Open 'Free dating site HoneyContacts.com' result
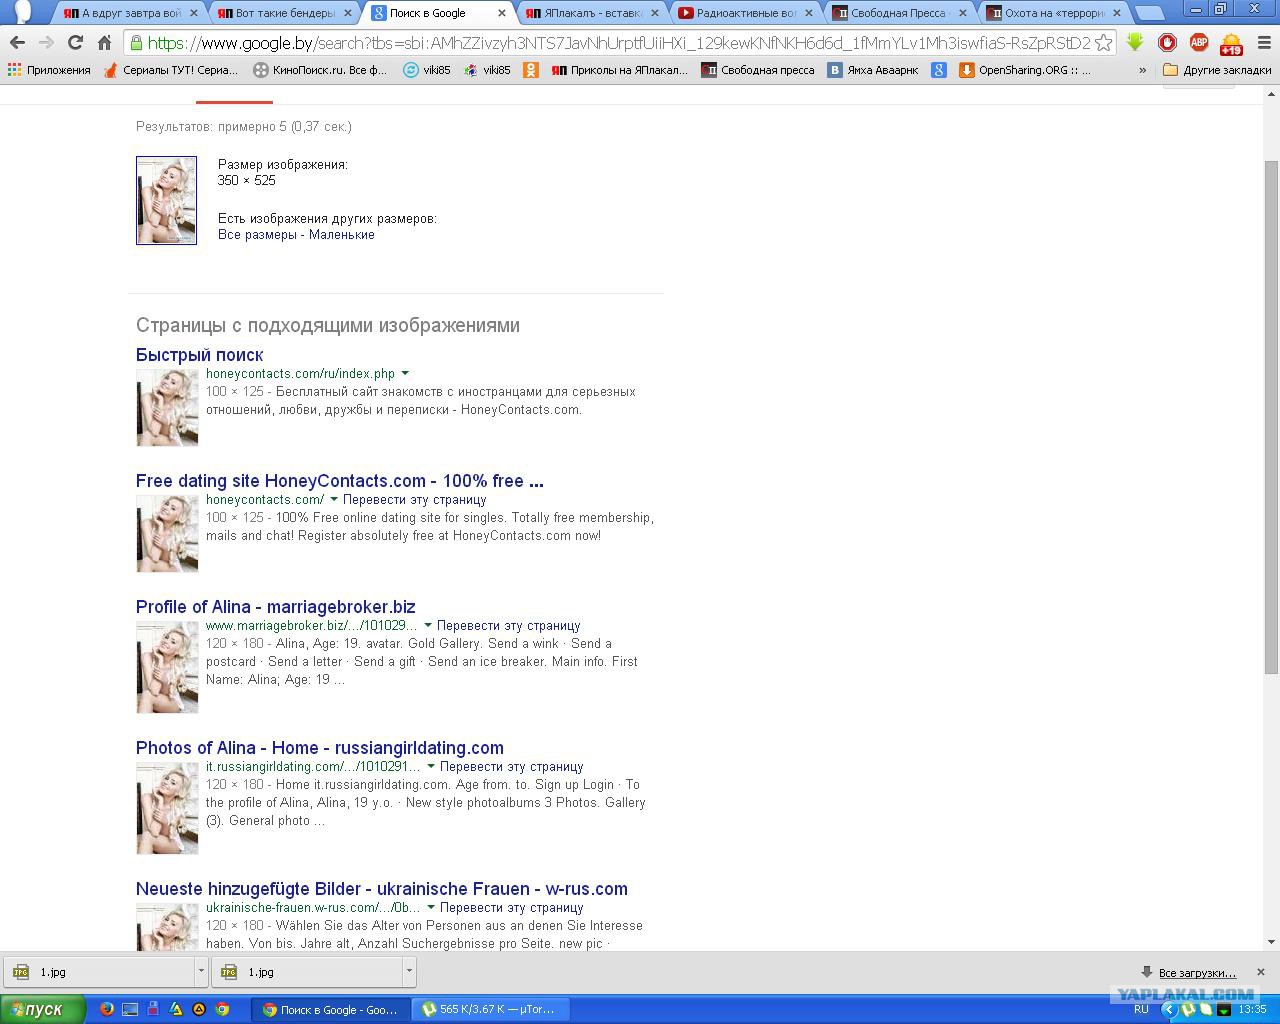The width and height of the screenshot is (1280, 1024). tap(340, 481)
